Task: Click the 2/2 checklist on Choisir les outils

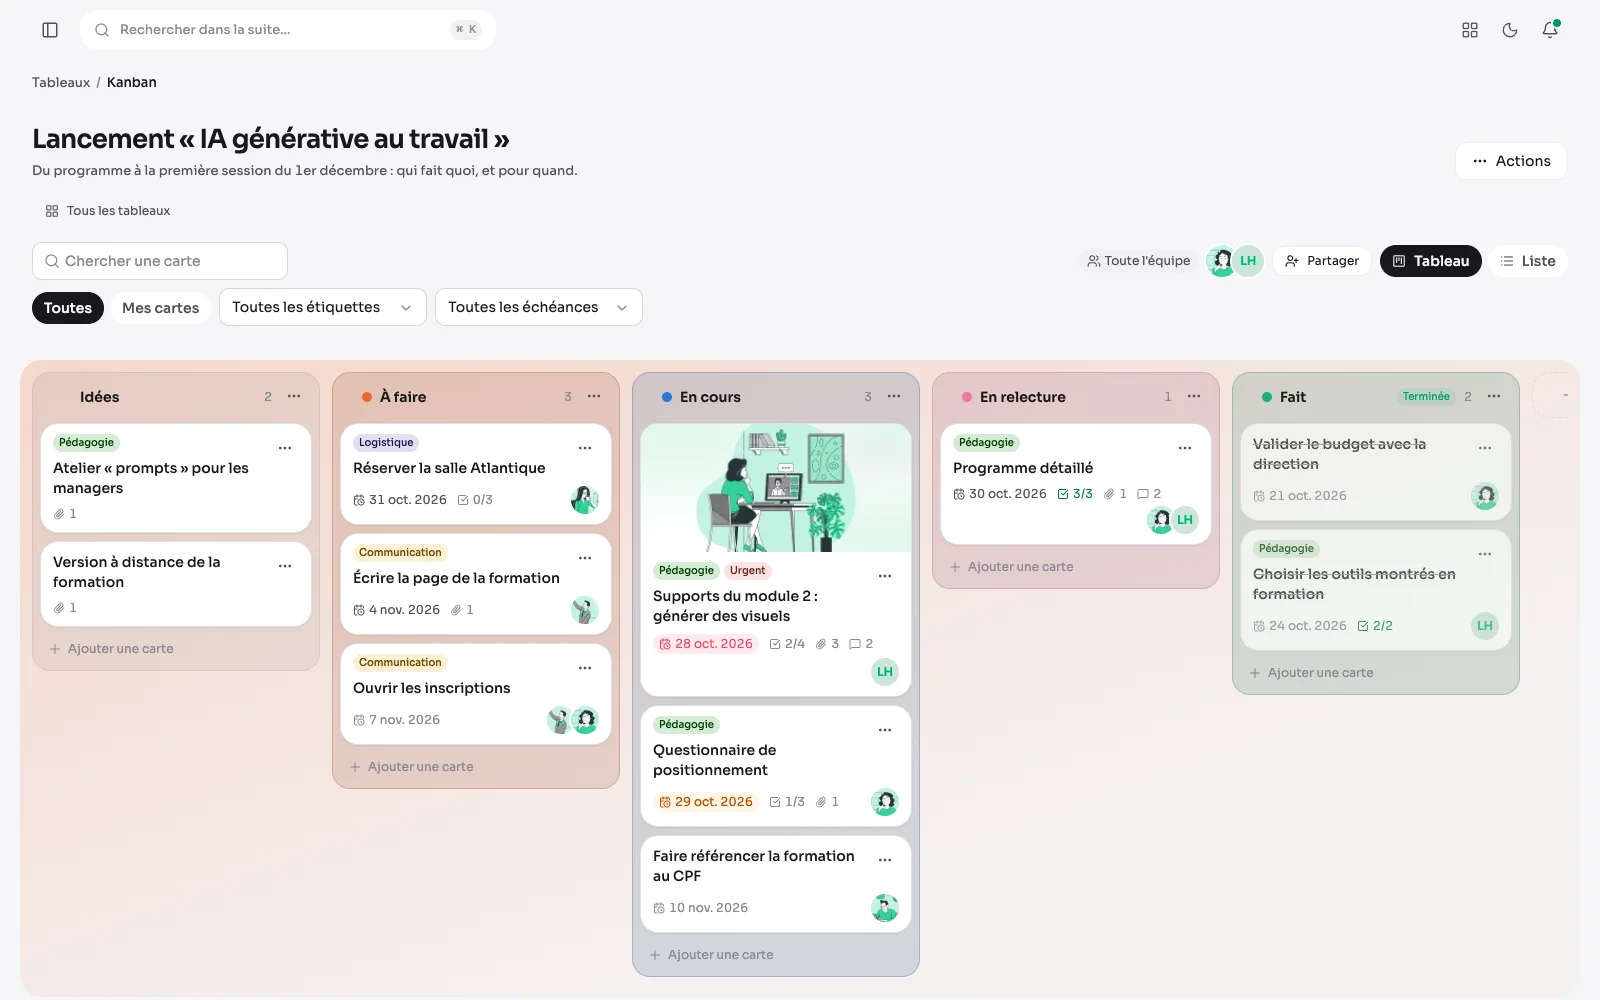Action: point(1375,626)
